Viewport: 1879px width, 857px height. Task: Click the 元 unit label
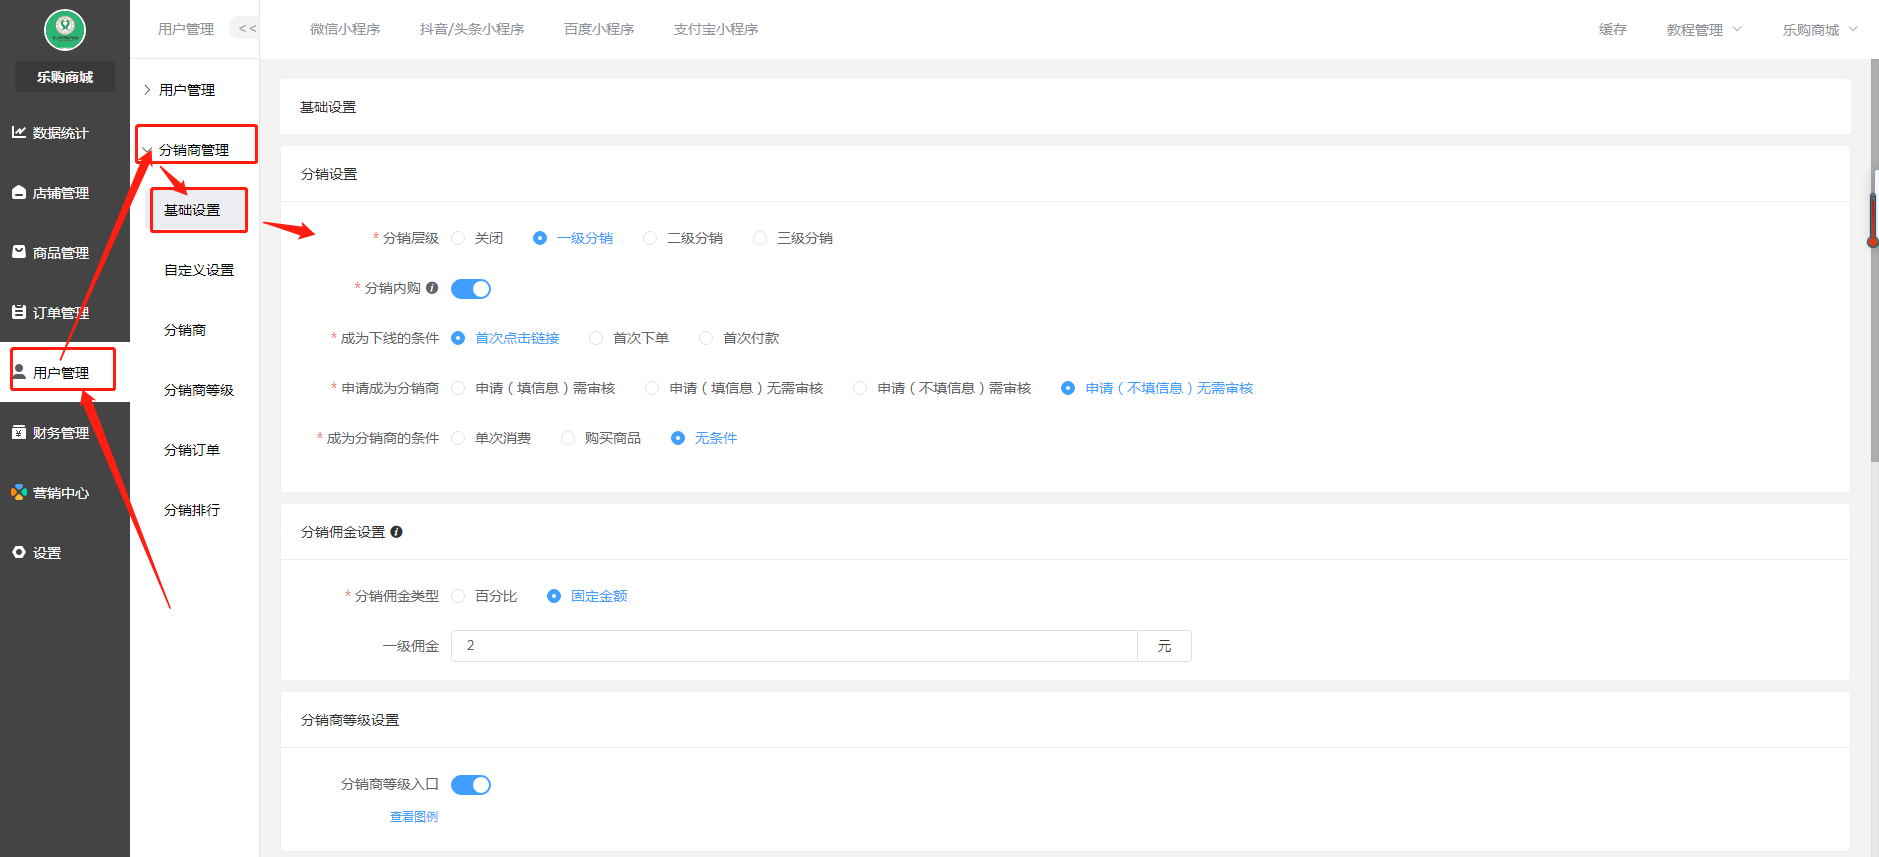pyautogui.click(x=1164, y=646)
